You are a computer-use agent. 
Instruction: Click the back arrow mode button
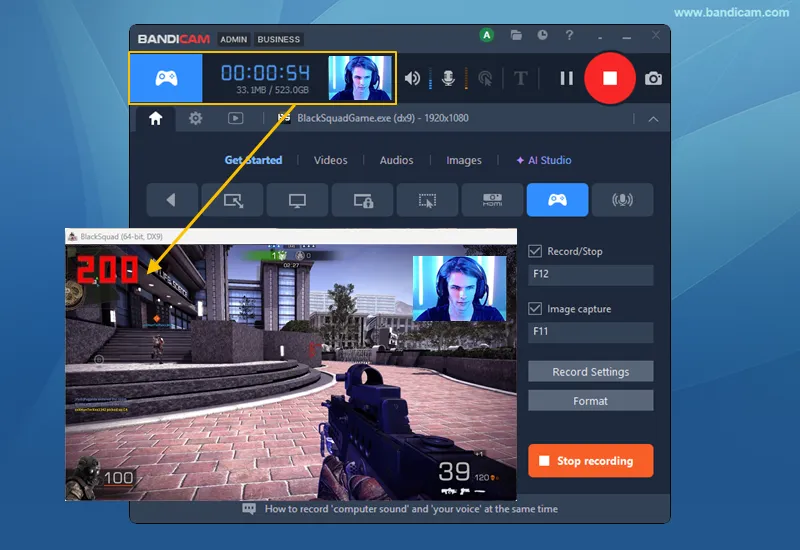(172, 199)
